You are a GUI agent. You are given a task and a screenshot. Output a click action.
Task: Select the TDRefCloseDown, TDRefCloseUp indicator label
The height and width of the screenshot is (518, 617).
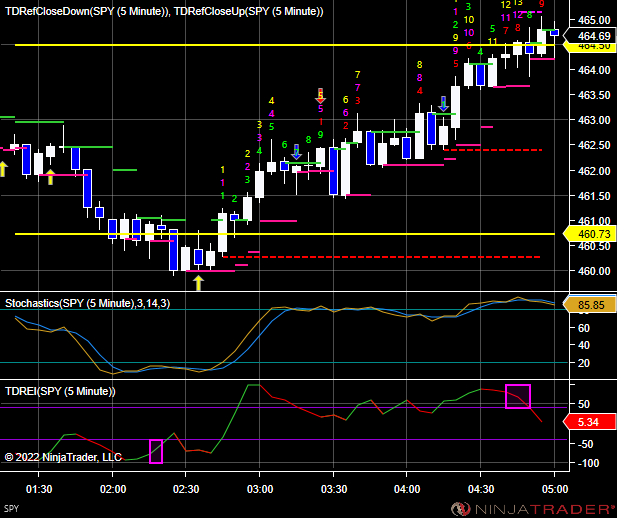click(164, 11)
